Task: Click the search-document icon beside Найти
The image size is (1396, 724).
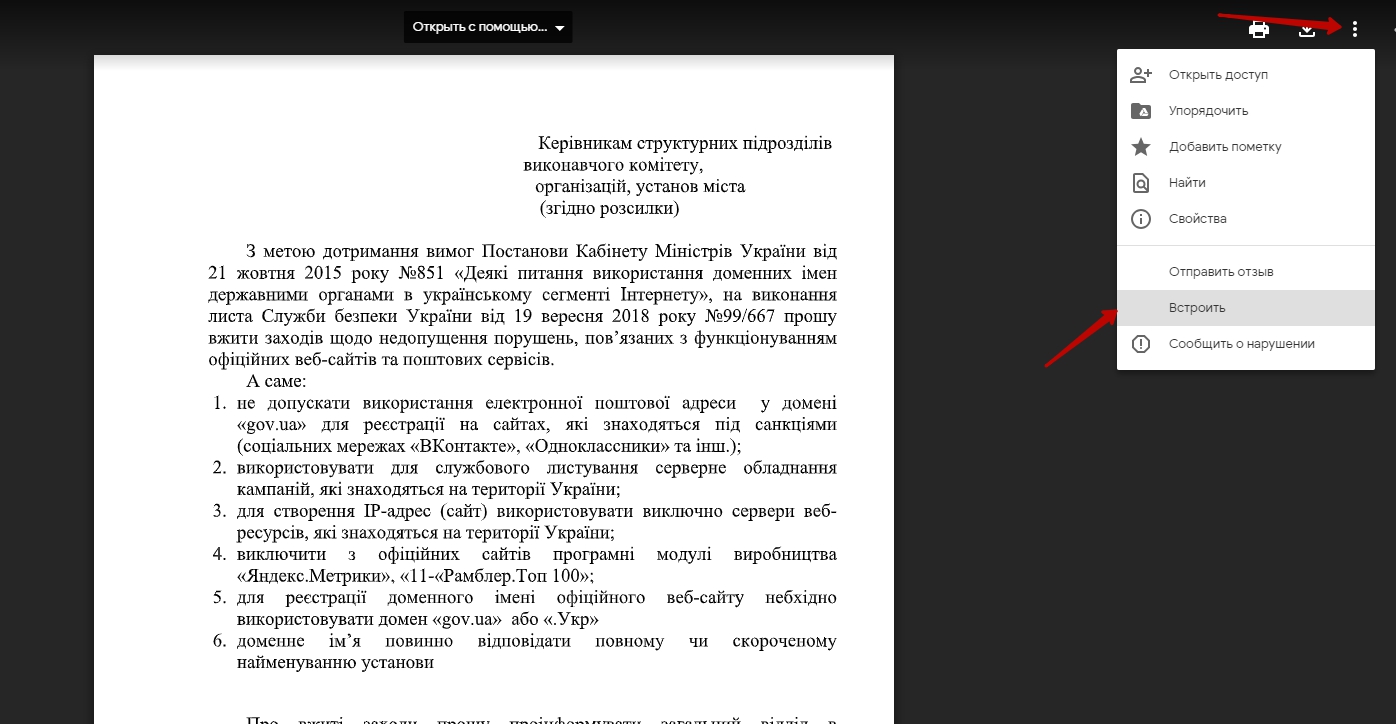Action: click(1141, 183)
